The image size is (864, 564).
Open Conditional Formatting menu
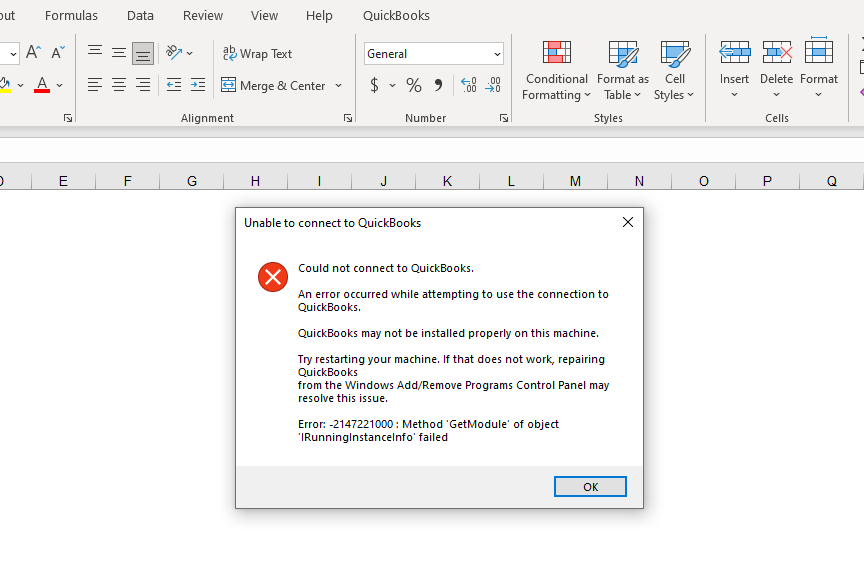[x=557, y=70]
